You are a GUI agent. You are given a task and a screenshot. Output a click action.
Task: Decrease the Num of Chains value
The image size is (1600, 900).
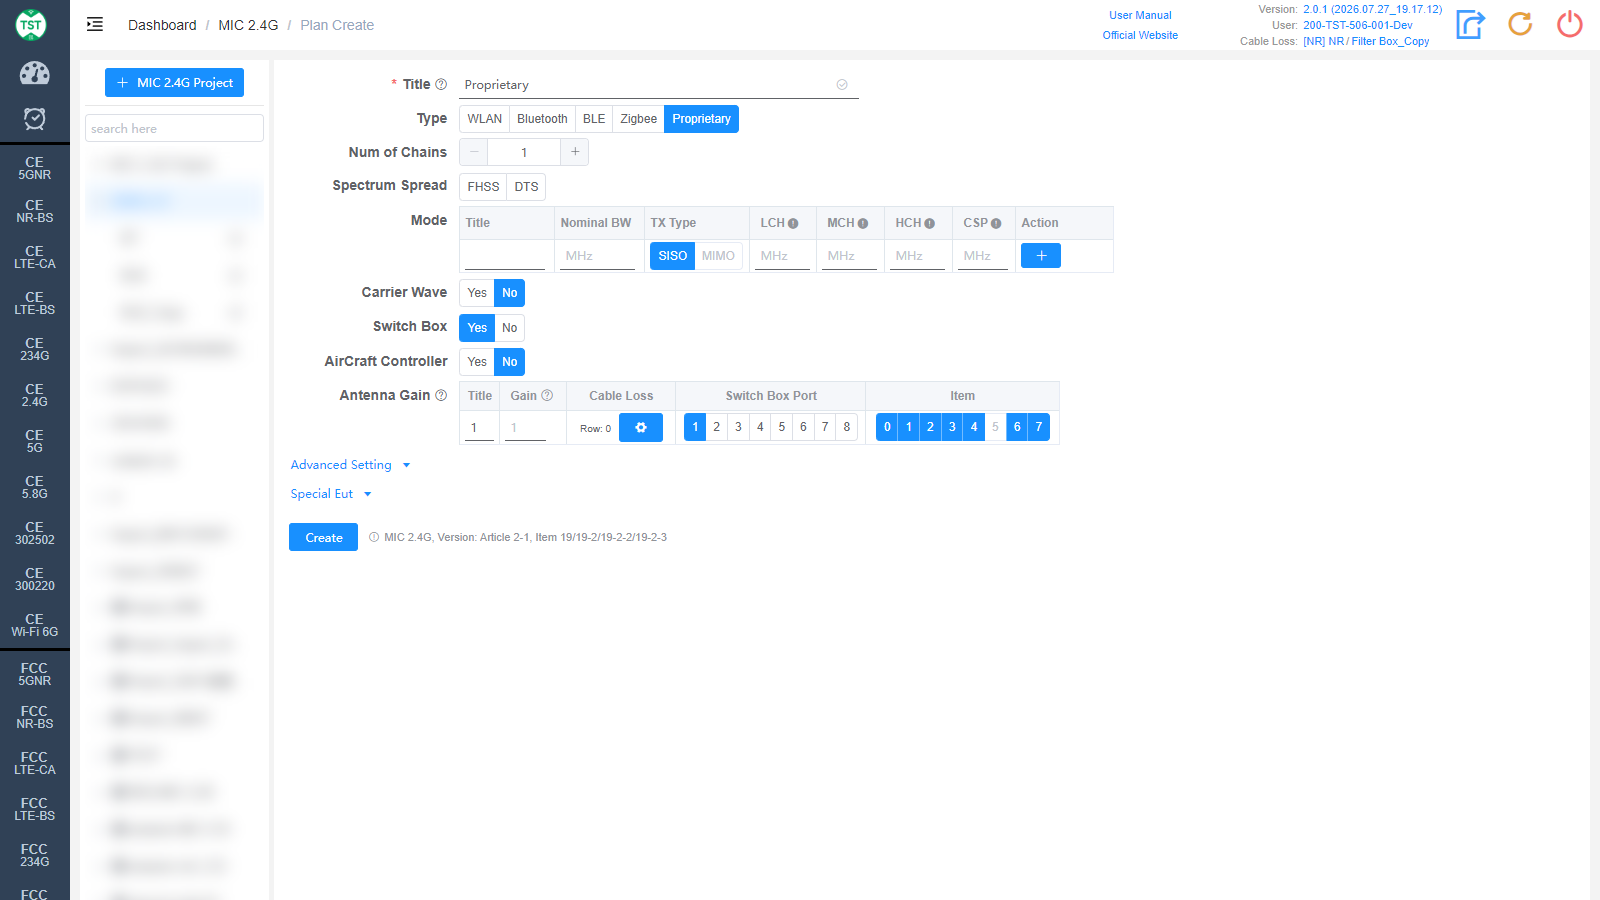(x=474, y=152)
